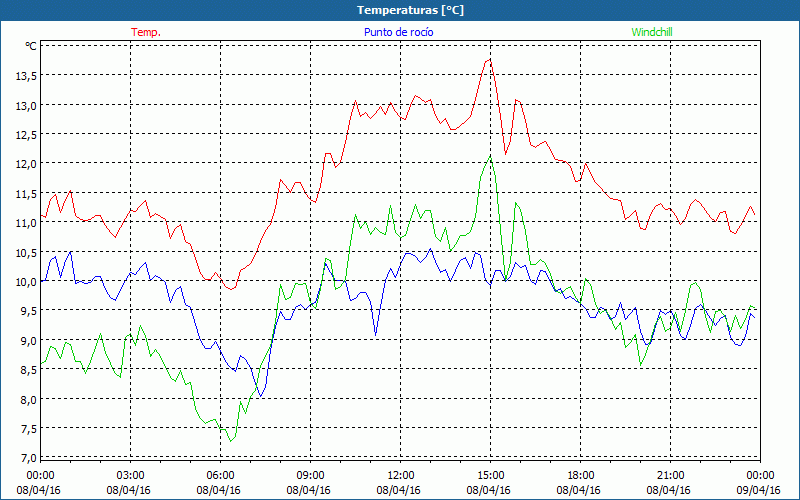
Task: Click the blue dew point dip near 11:00
Action: click(x=376, y=335)
